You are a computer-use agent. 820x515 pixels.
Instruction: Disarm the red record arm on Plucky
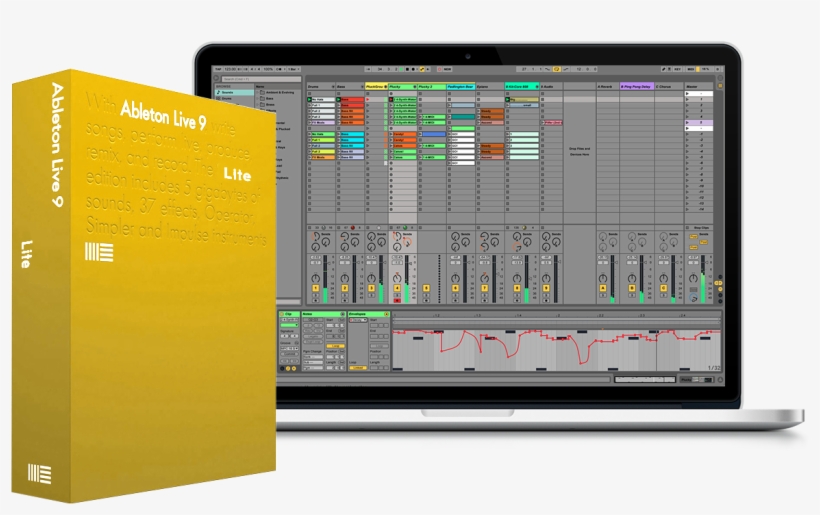tap(397, 301)
